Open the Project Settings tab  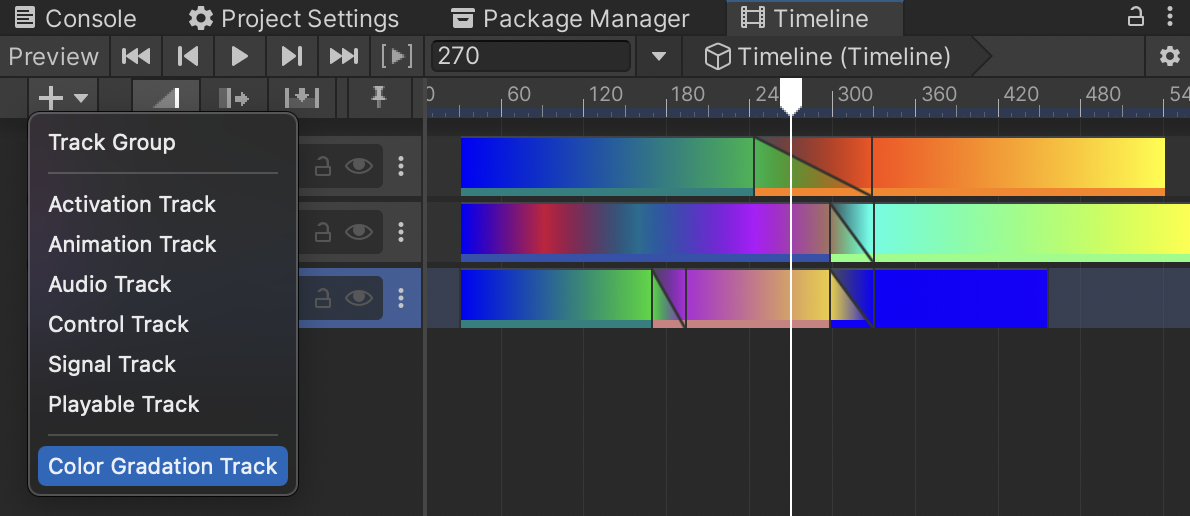coord(294,17)
